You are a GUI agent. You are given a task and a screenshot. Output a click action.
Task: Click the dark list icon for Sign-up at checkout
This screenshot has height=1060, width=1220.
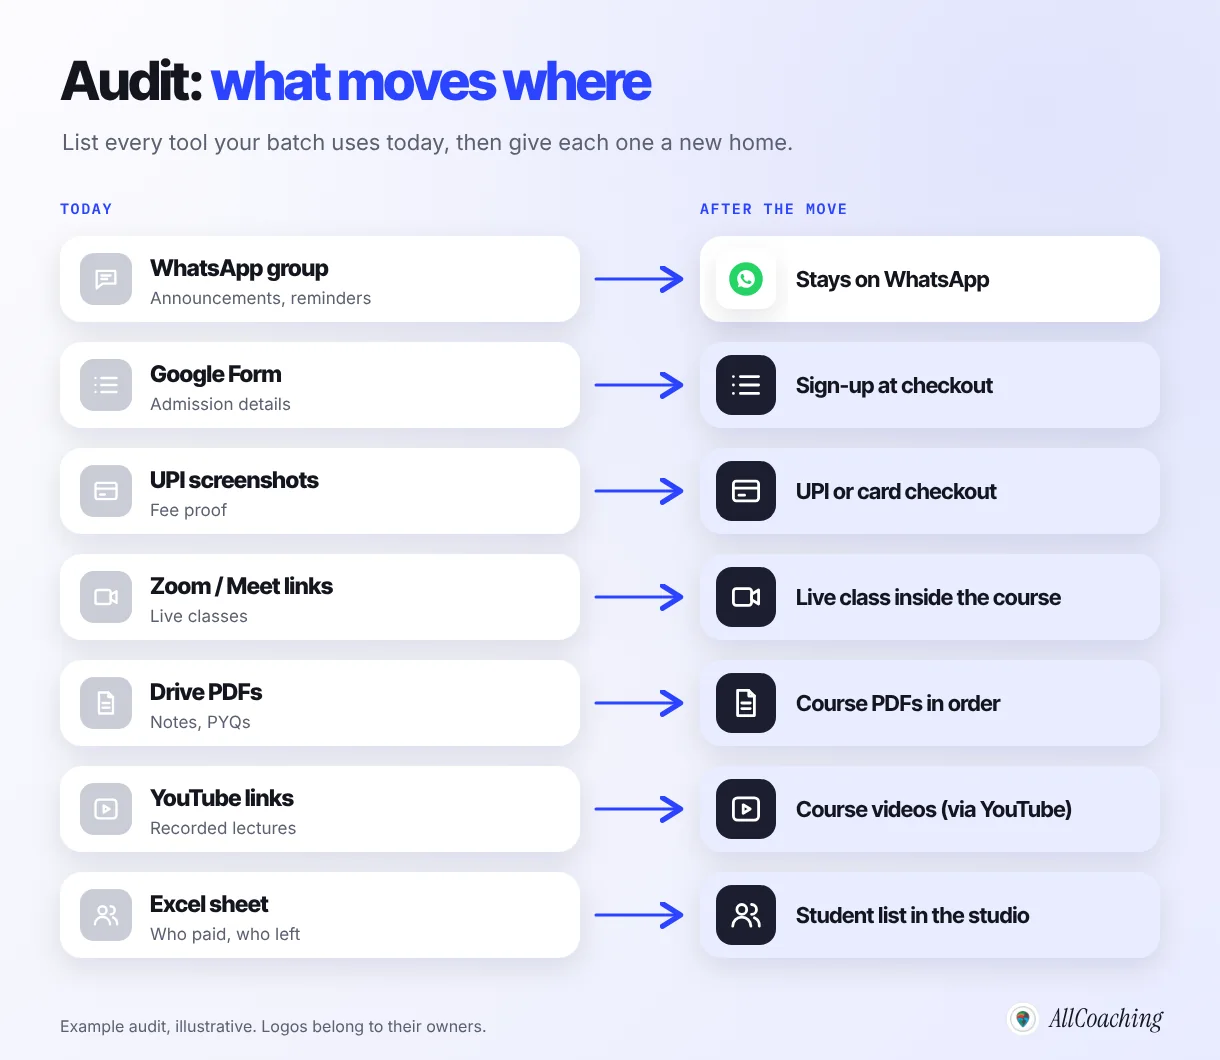point(746,385)
